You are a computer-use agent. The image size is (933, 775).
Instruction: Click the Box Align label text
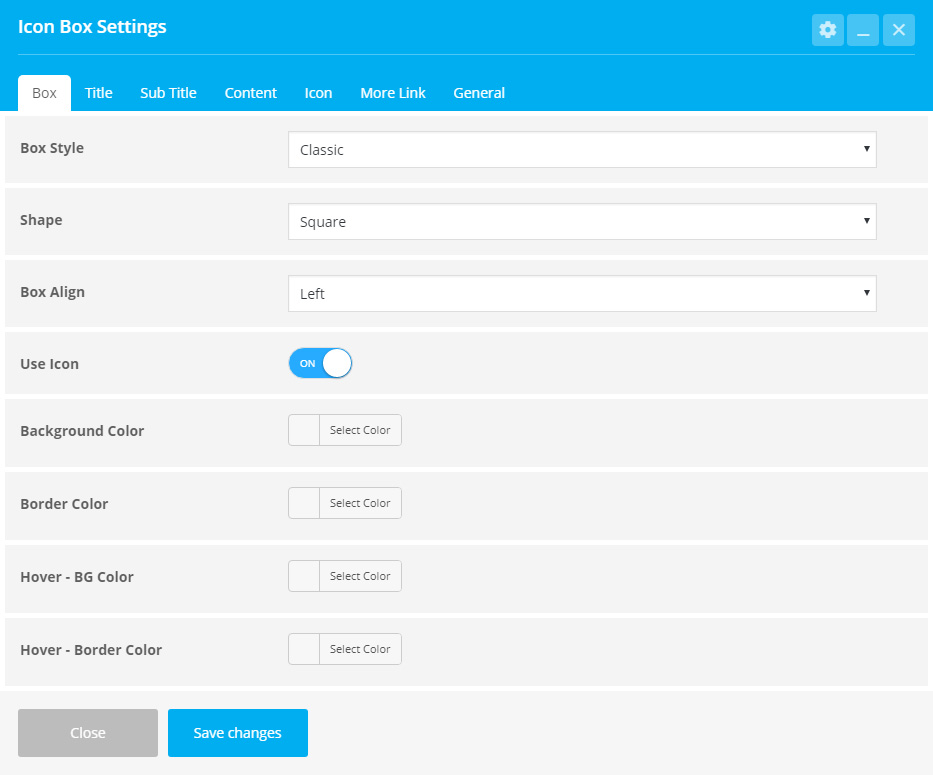coord(52,292)
